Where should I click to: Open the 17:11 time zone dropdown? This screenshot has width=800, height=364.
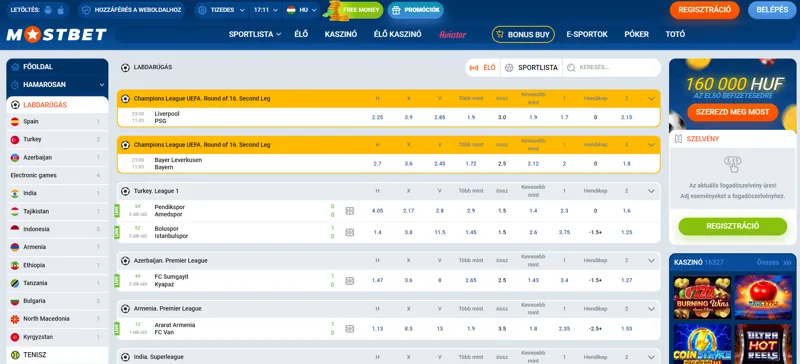coord(266,10)
